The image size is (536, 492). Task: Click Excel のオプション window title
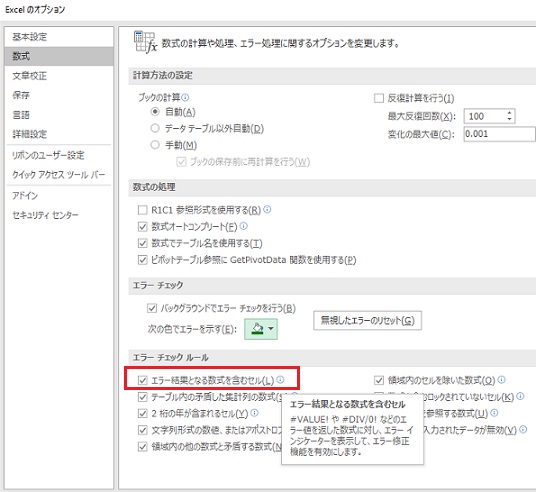point(35,10)
